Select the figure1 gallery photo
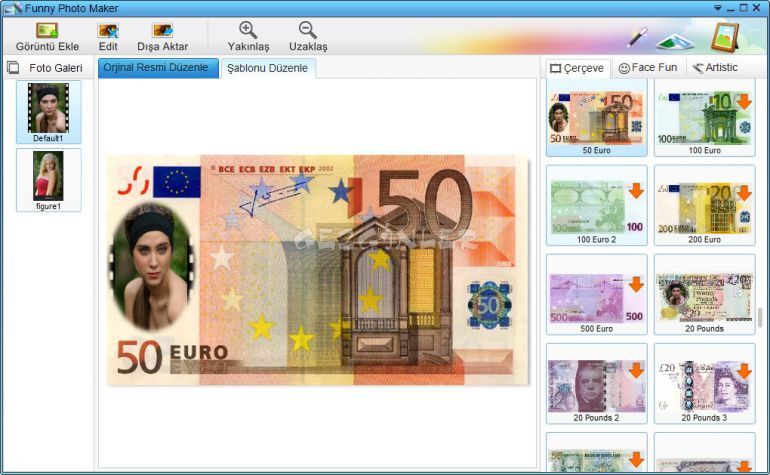 pos(48,180)
